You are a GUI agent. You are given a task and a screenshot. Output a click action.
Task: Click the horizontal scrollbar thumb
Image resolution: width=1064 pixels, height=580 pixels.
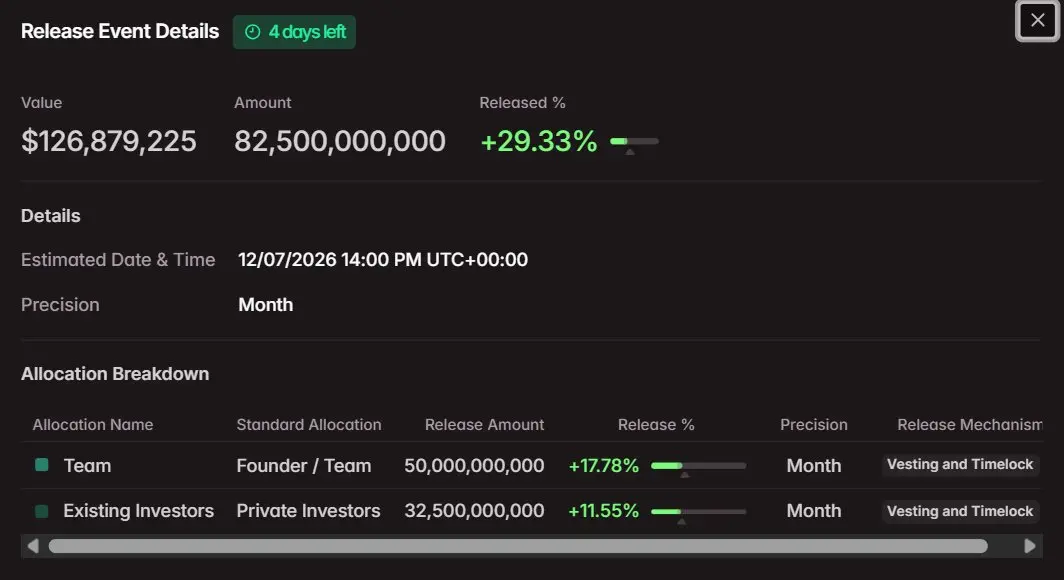click(x=518, y=546)
